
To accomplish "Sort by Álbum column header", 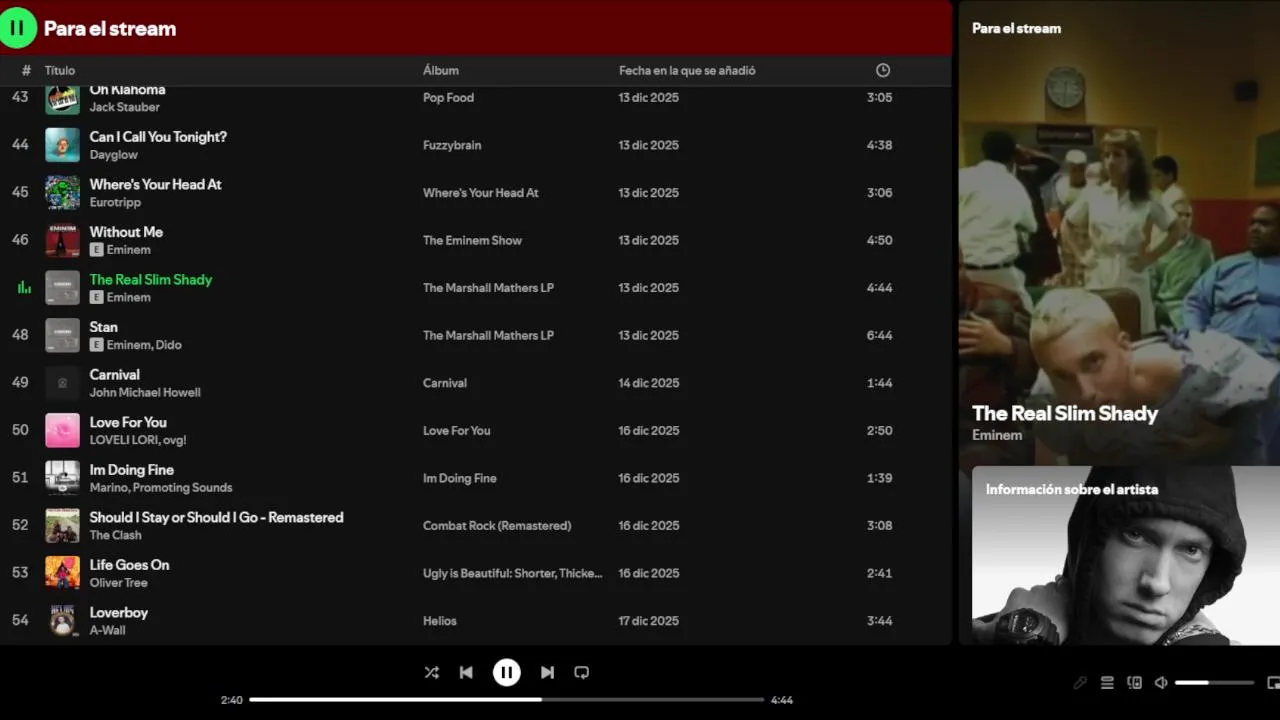I will 441,71.
